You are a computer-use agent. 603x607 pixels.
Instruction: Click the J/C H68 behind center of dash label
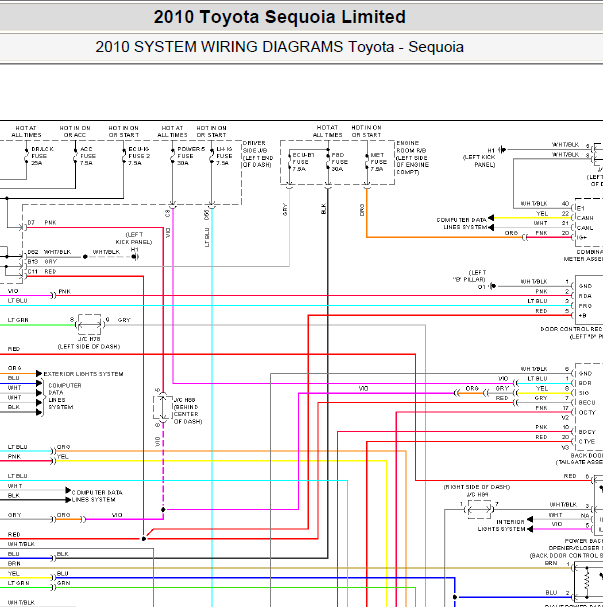coord(188,410)
